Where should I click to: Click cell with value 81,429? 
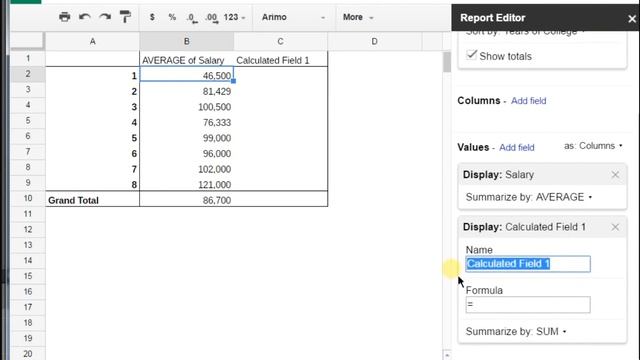[x=187, y=91]
